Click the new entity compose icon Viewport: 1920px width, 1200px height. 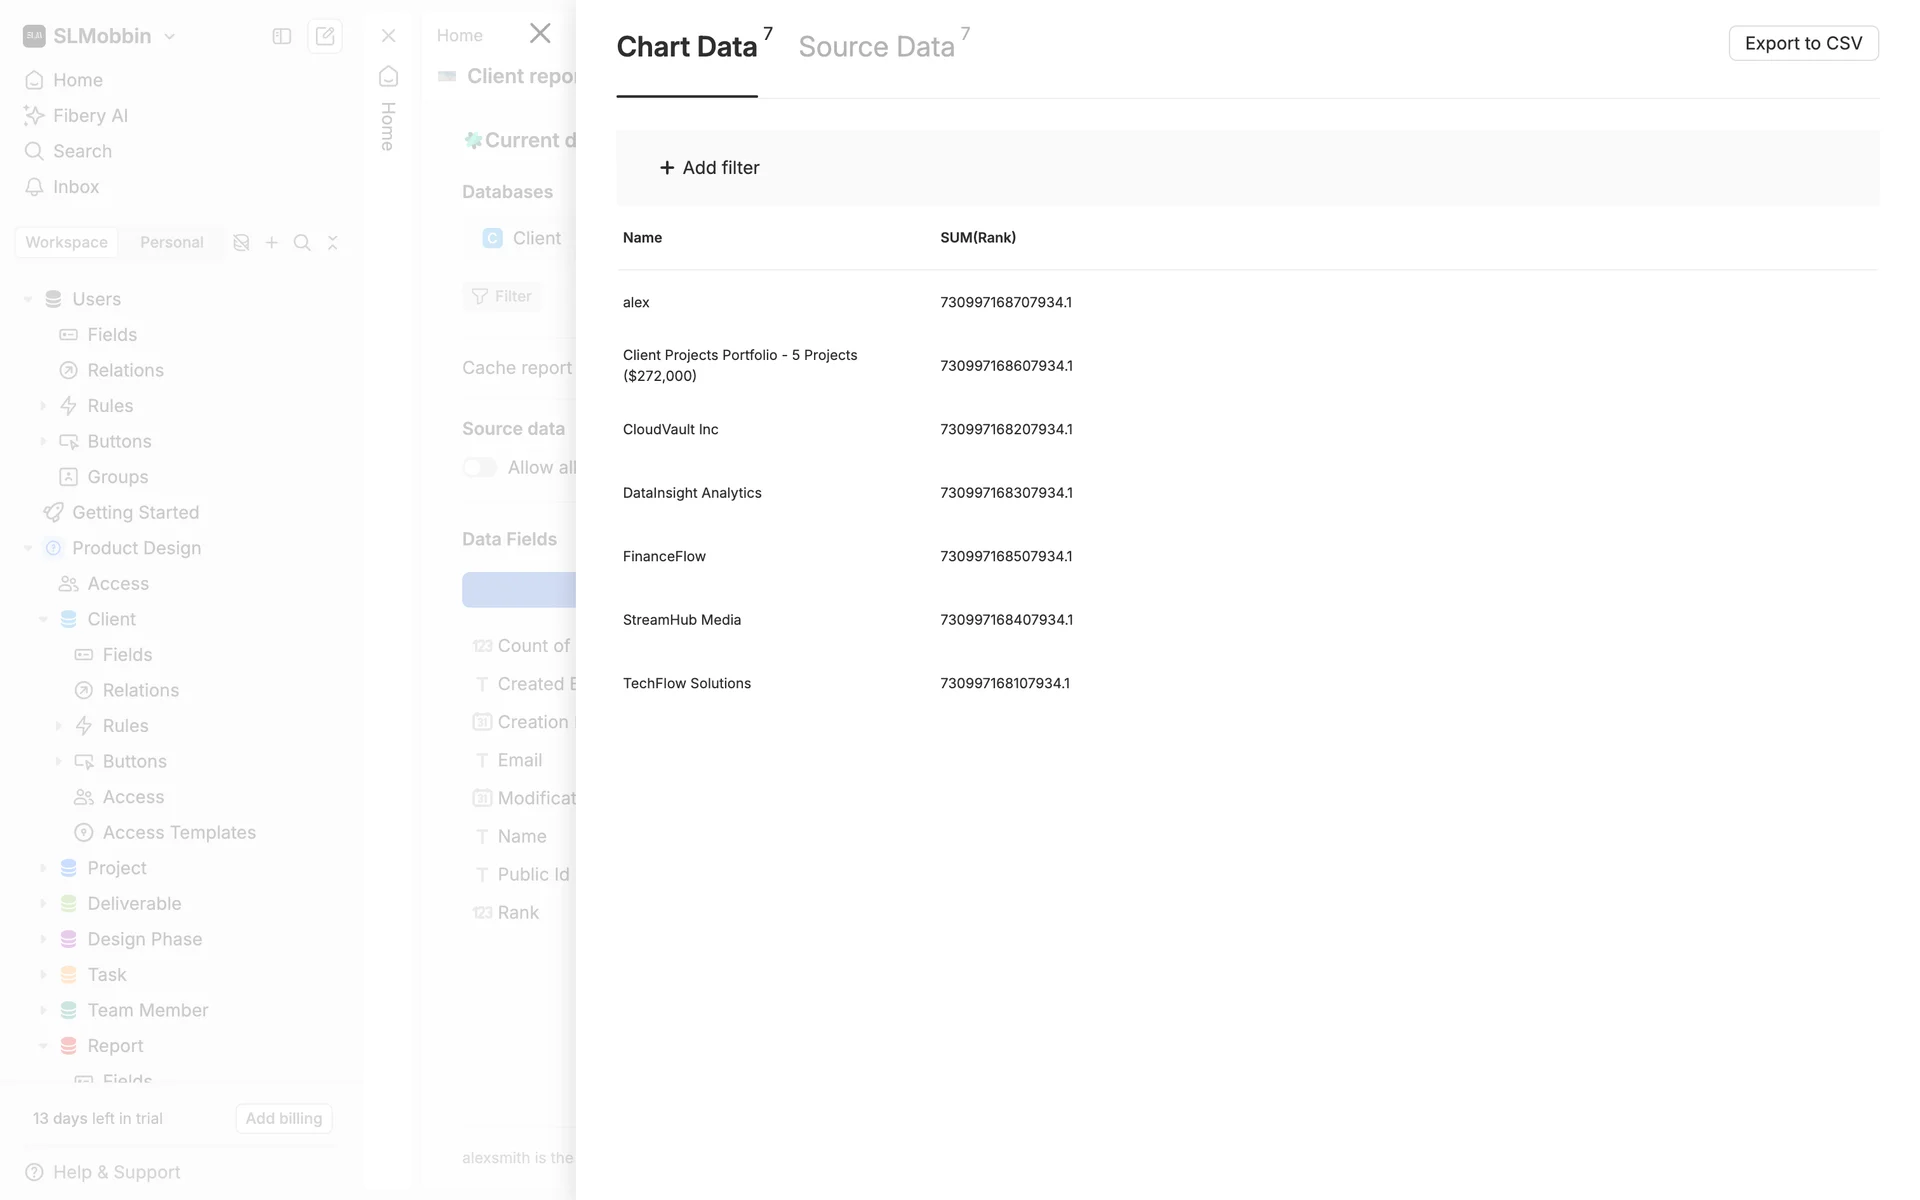[x=325, y=36]
